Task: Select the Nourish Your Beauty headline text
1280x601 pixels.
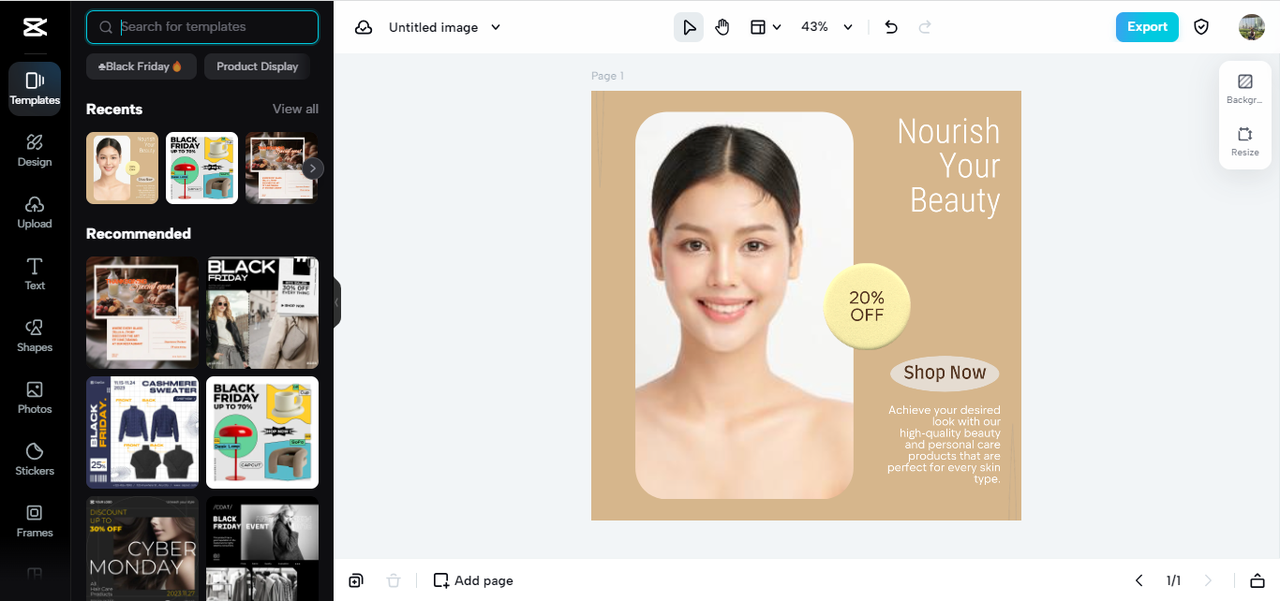Action: tap(948, 166)
